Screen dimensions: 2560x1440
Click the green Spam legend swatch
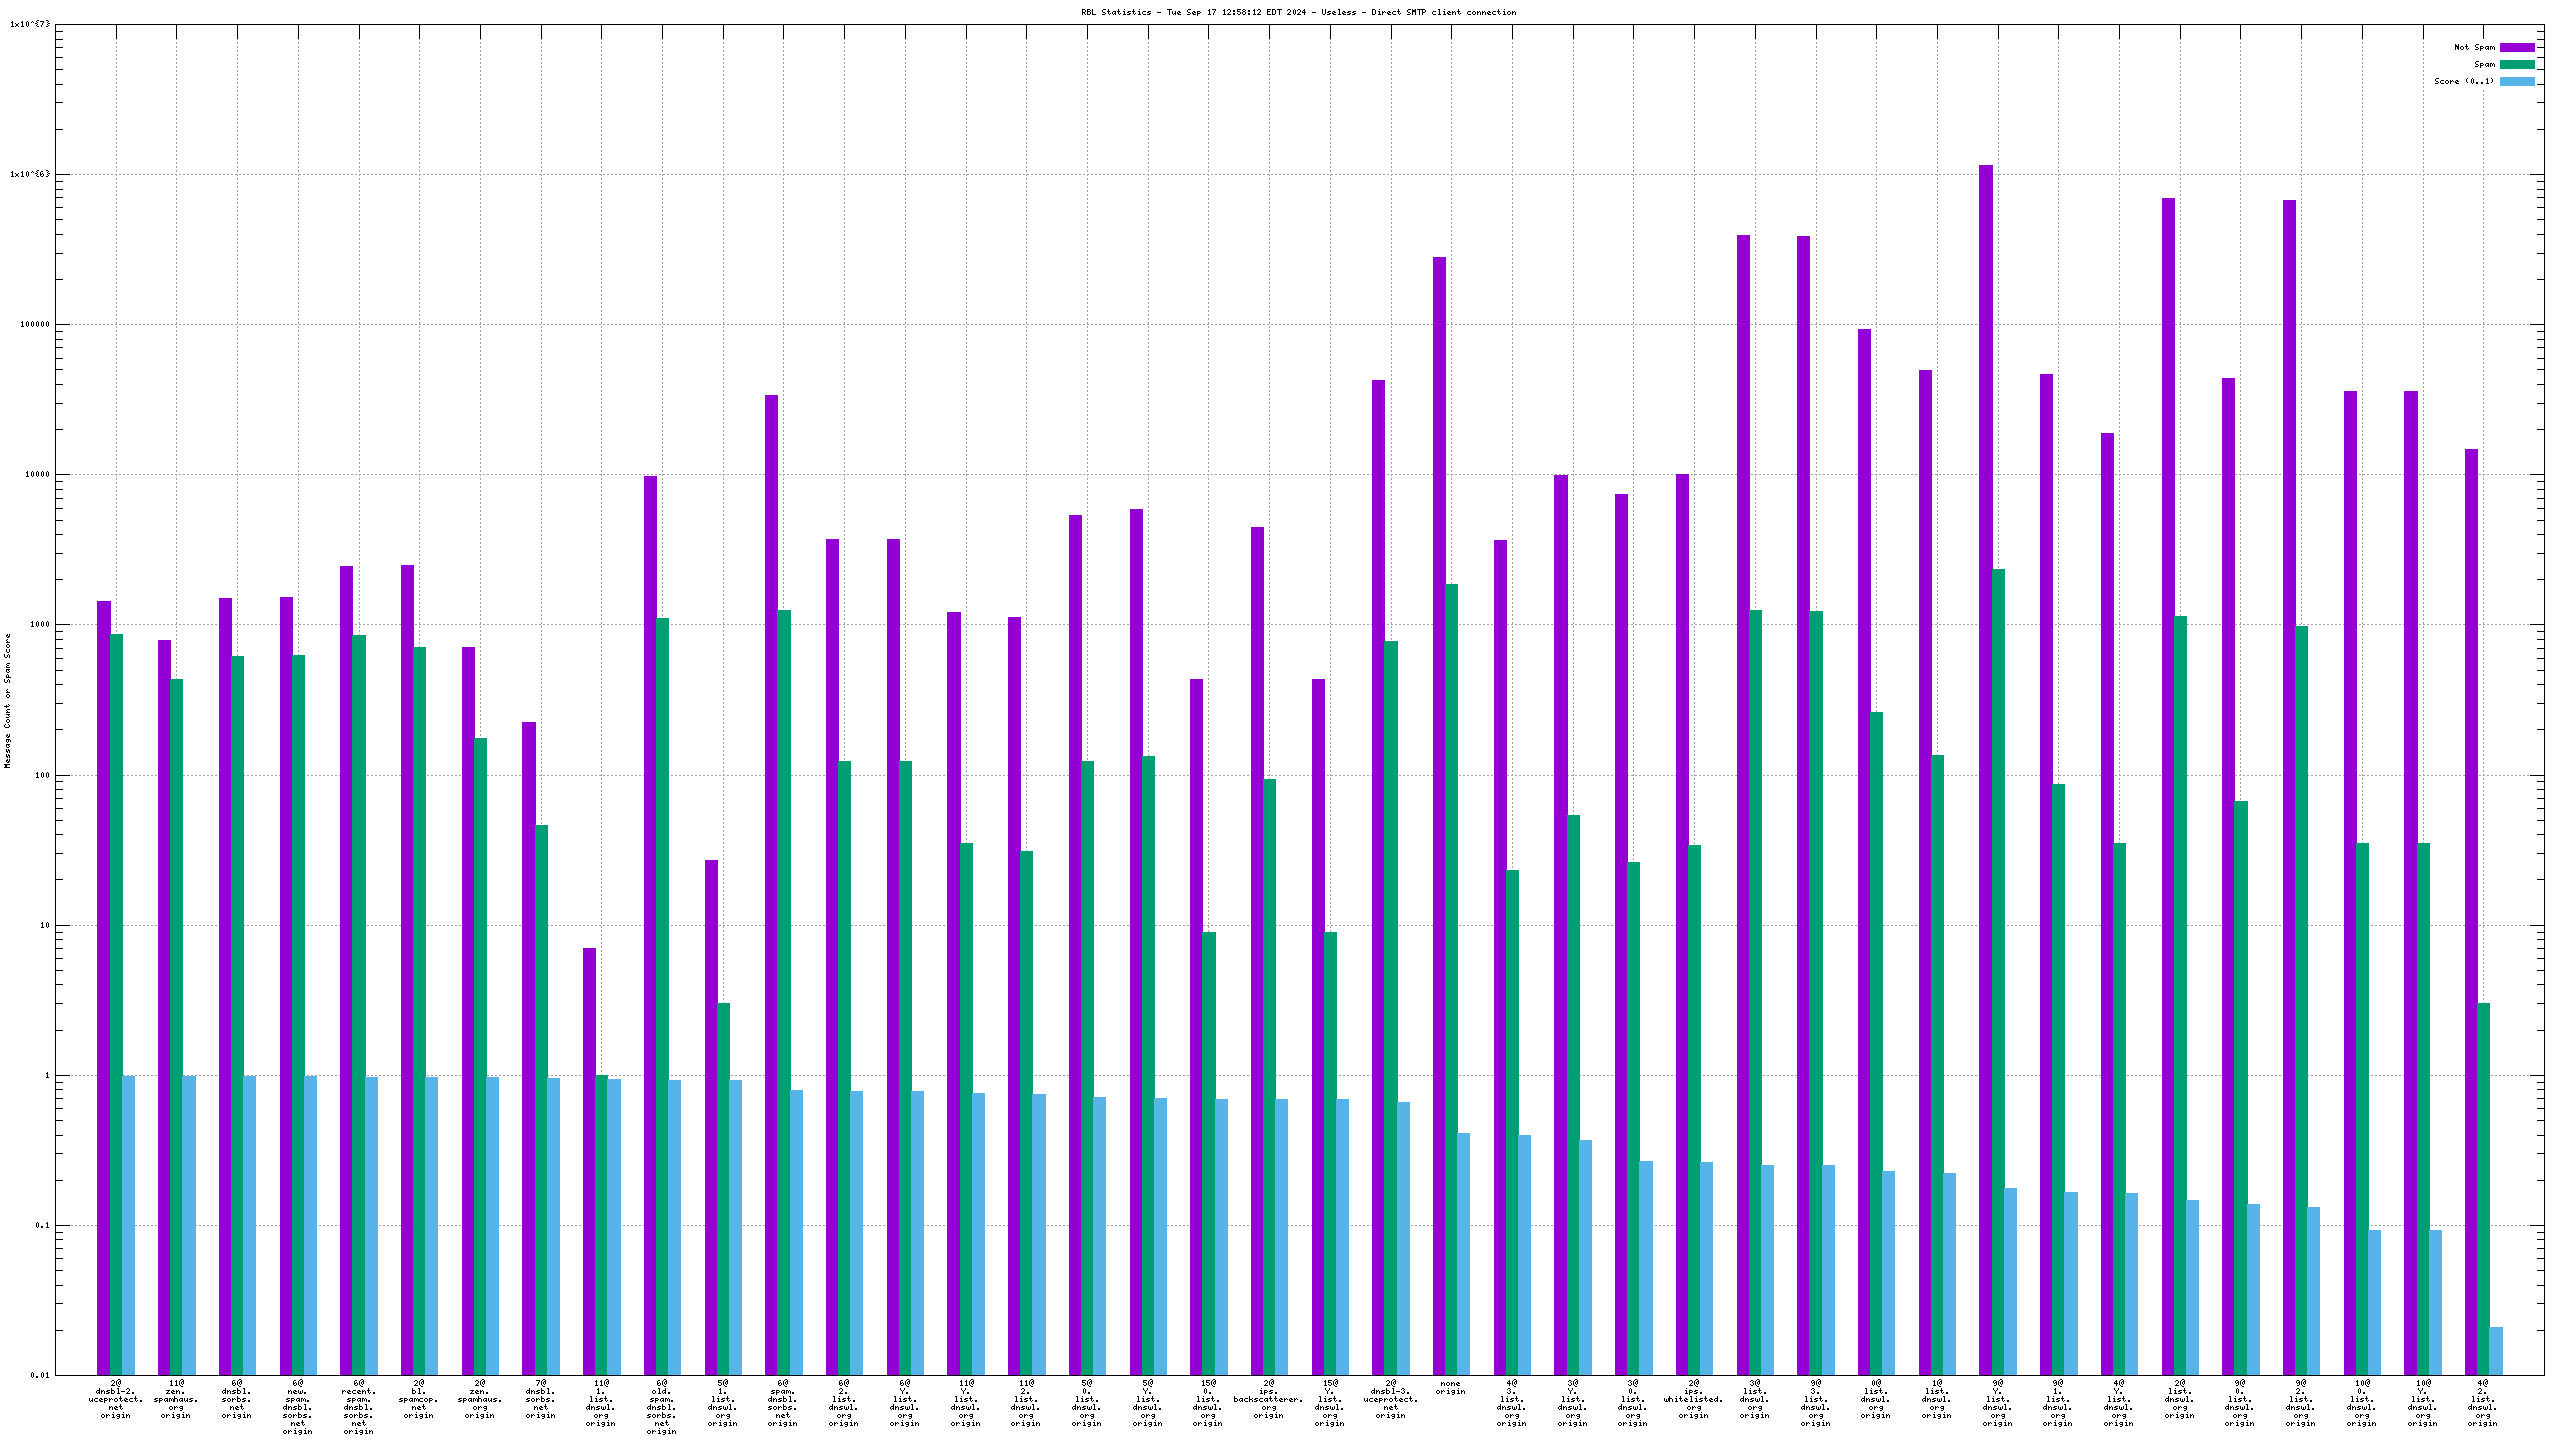(2516, 64)
